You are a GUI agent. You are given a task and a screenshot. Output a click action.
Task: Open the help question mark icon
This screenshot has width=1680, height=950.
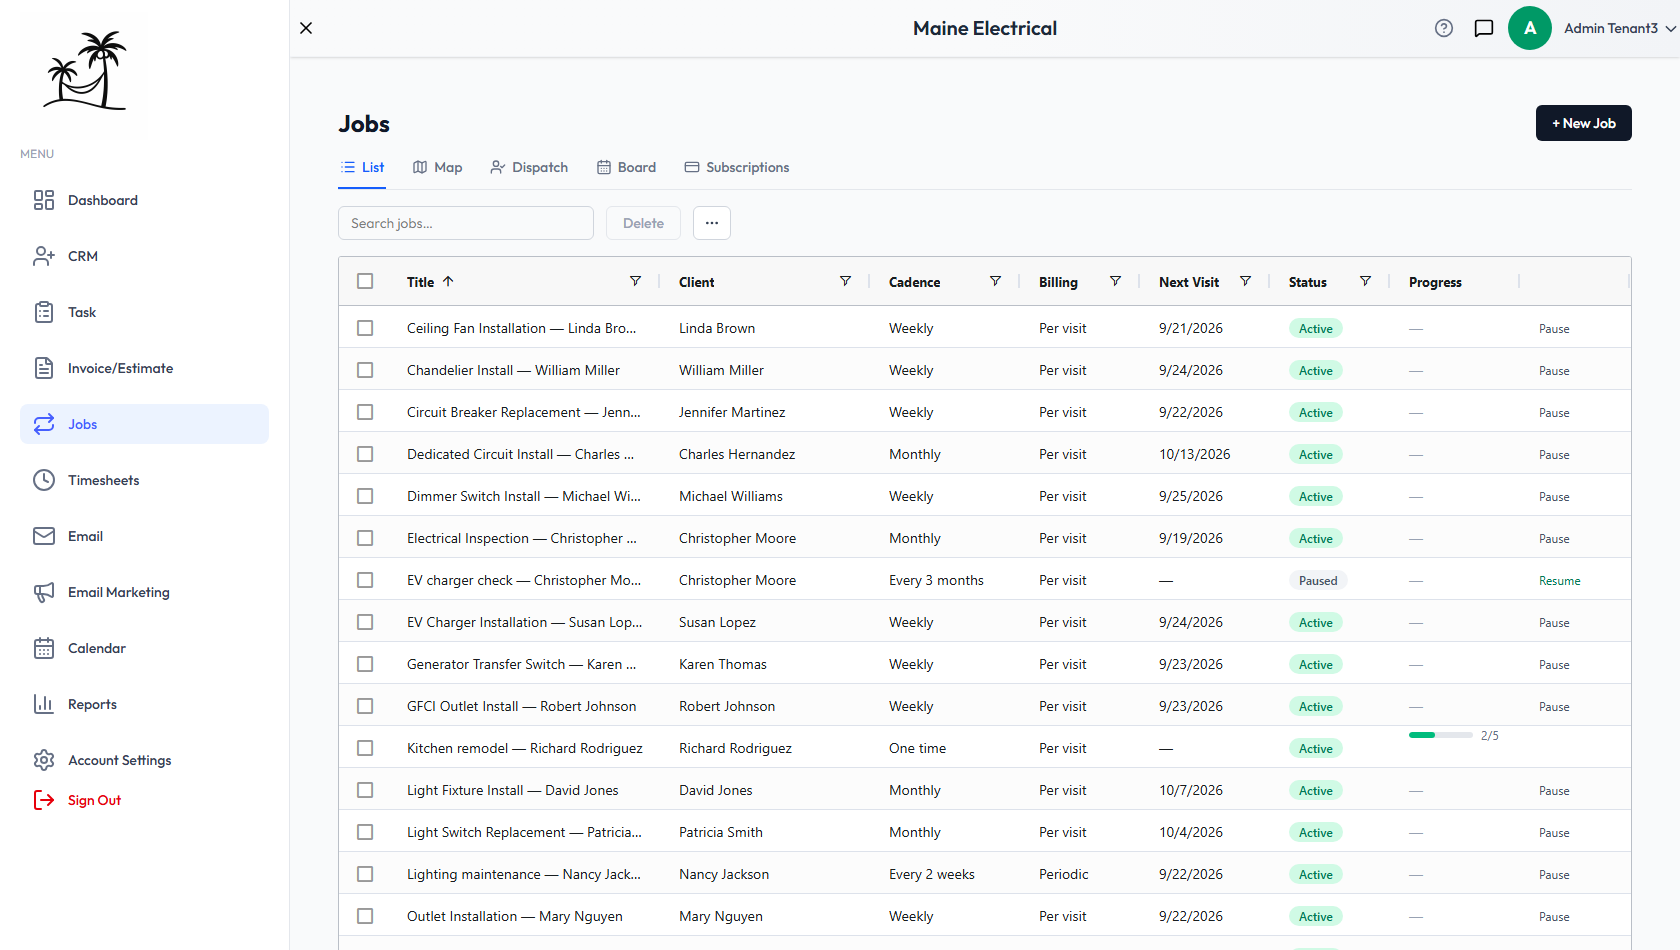pos(1444,28)
